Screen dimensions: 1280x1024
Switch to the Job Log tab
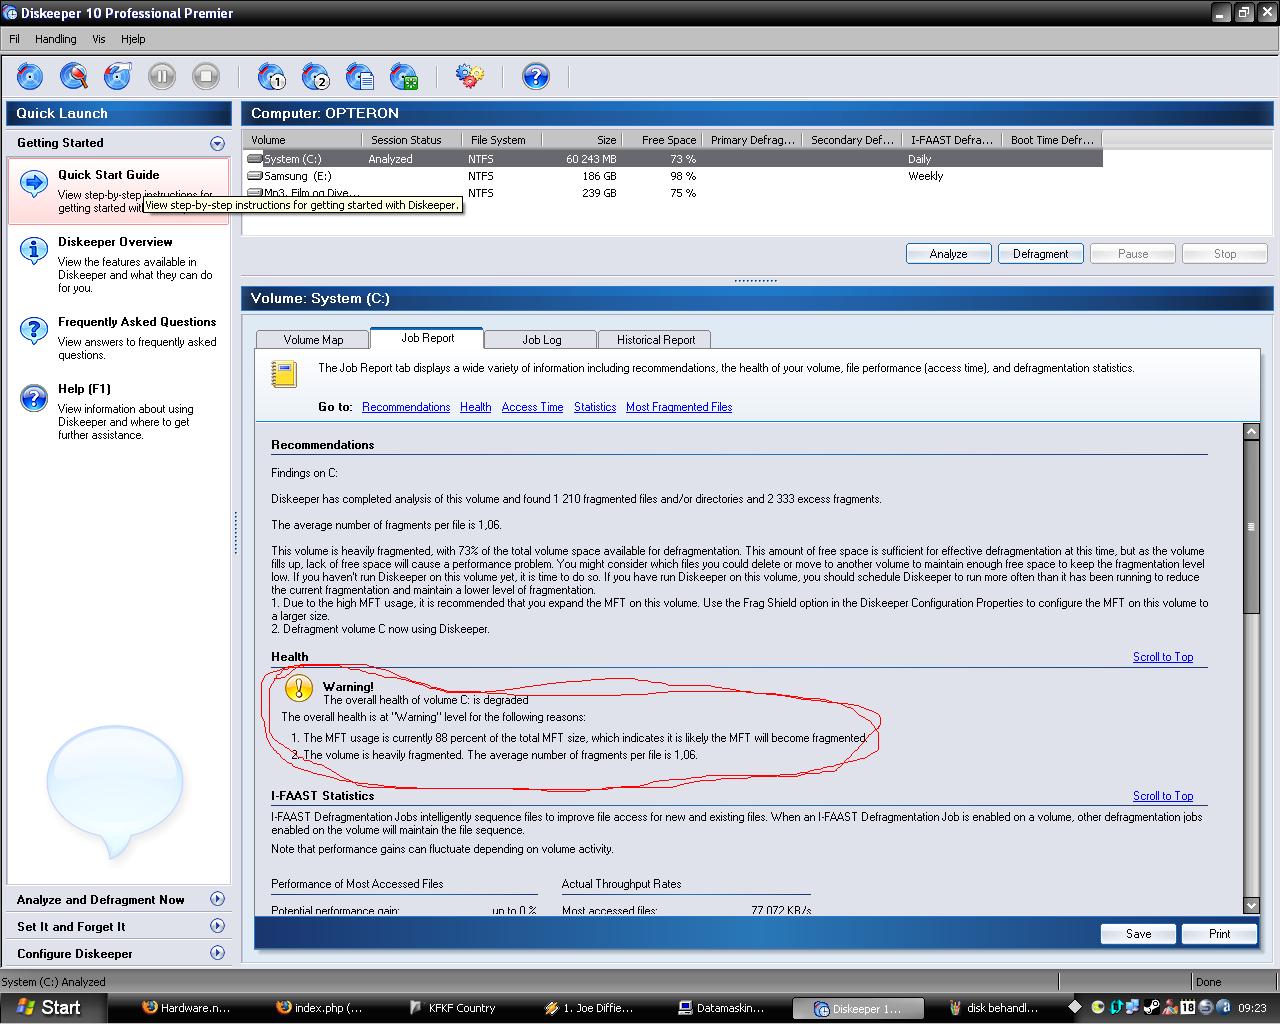point(541,340)
